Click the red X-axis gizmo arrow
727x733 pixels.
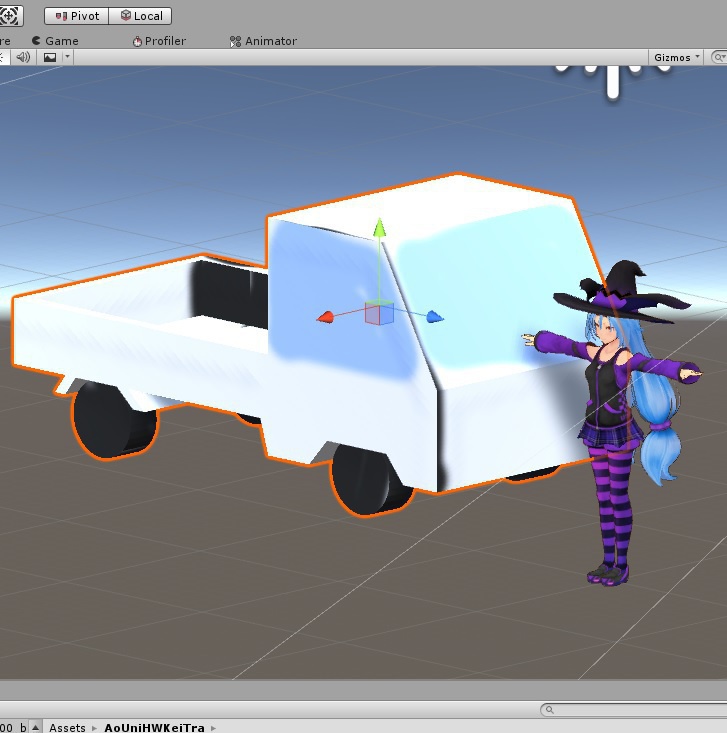[x=325, y=317]
